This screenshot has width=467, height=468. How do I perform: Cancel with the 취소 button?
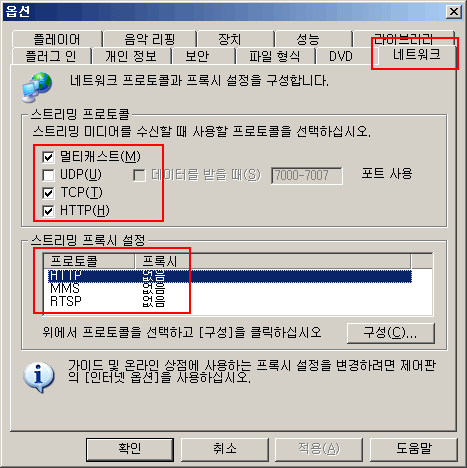pos(225,449)
